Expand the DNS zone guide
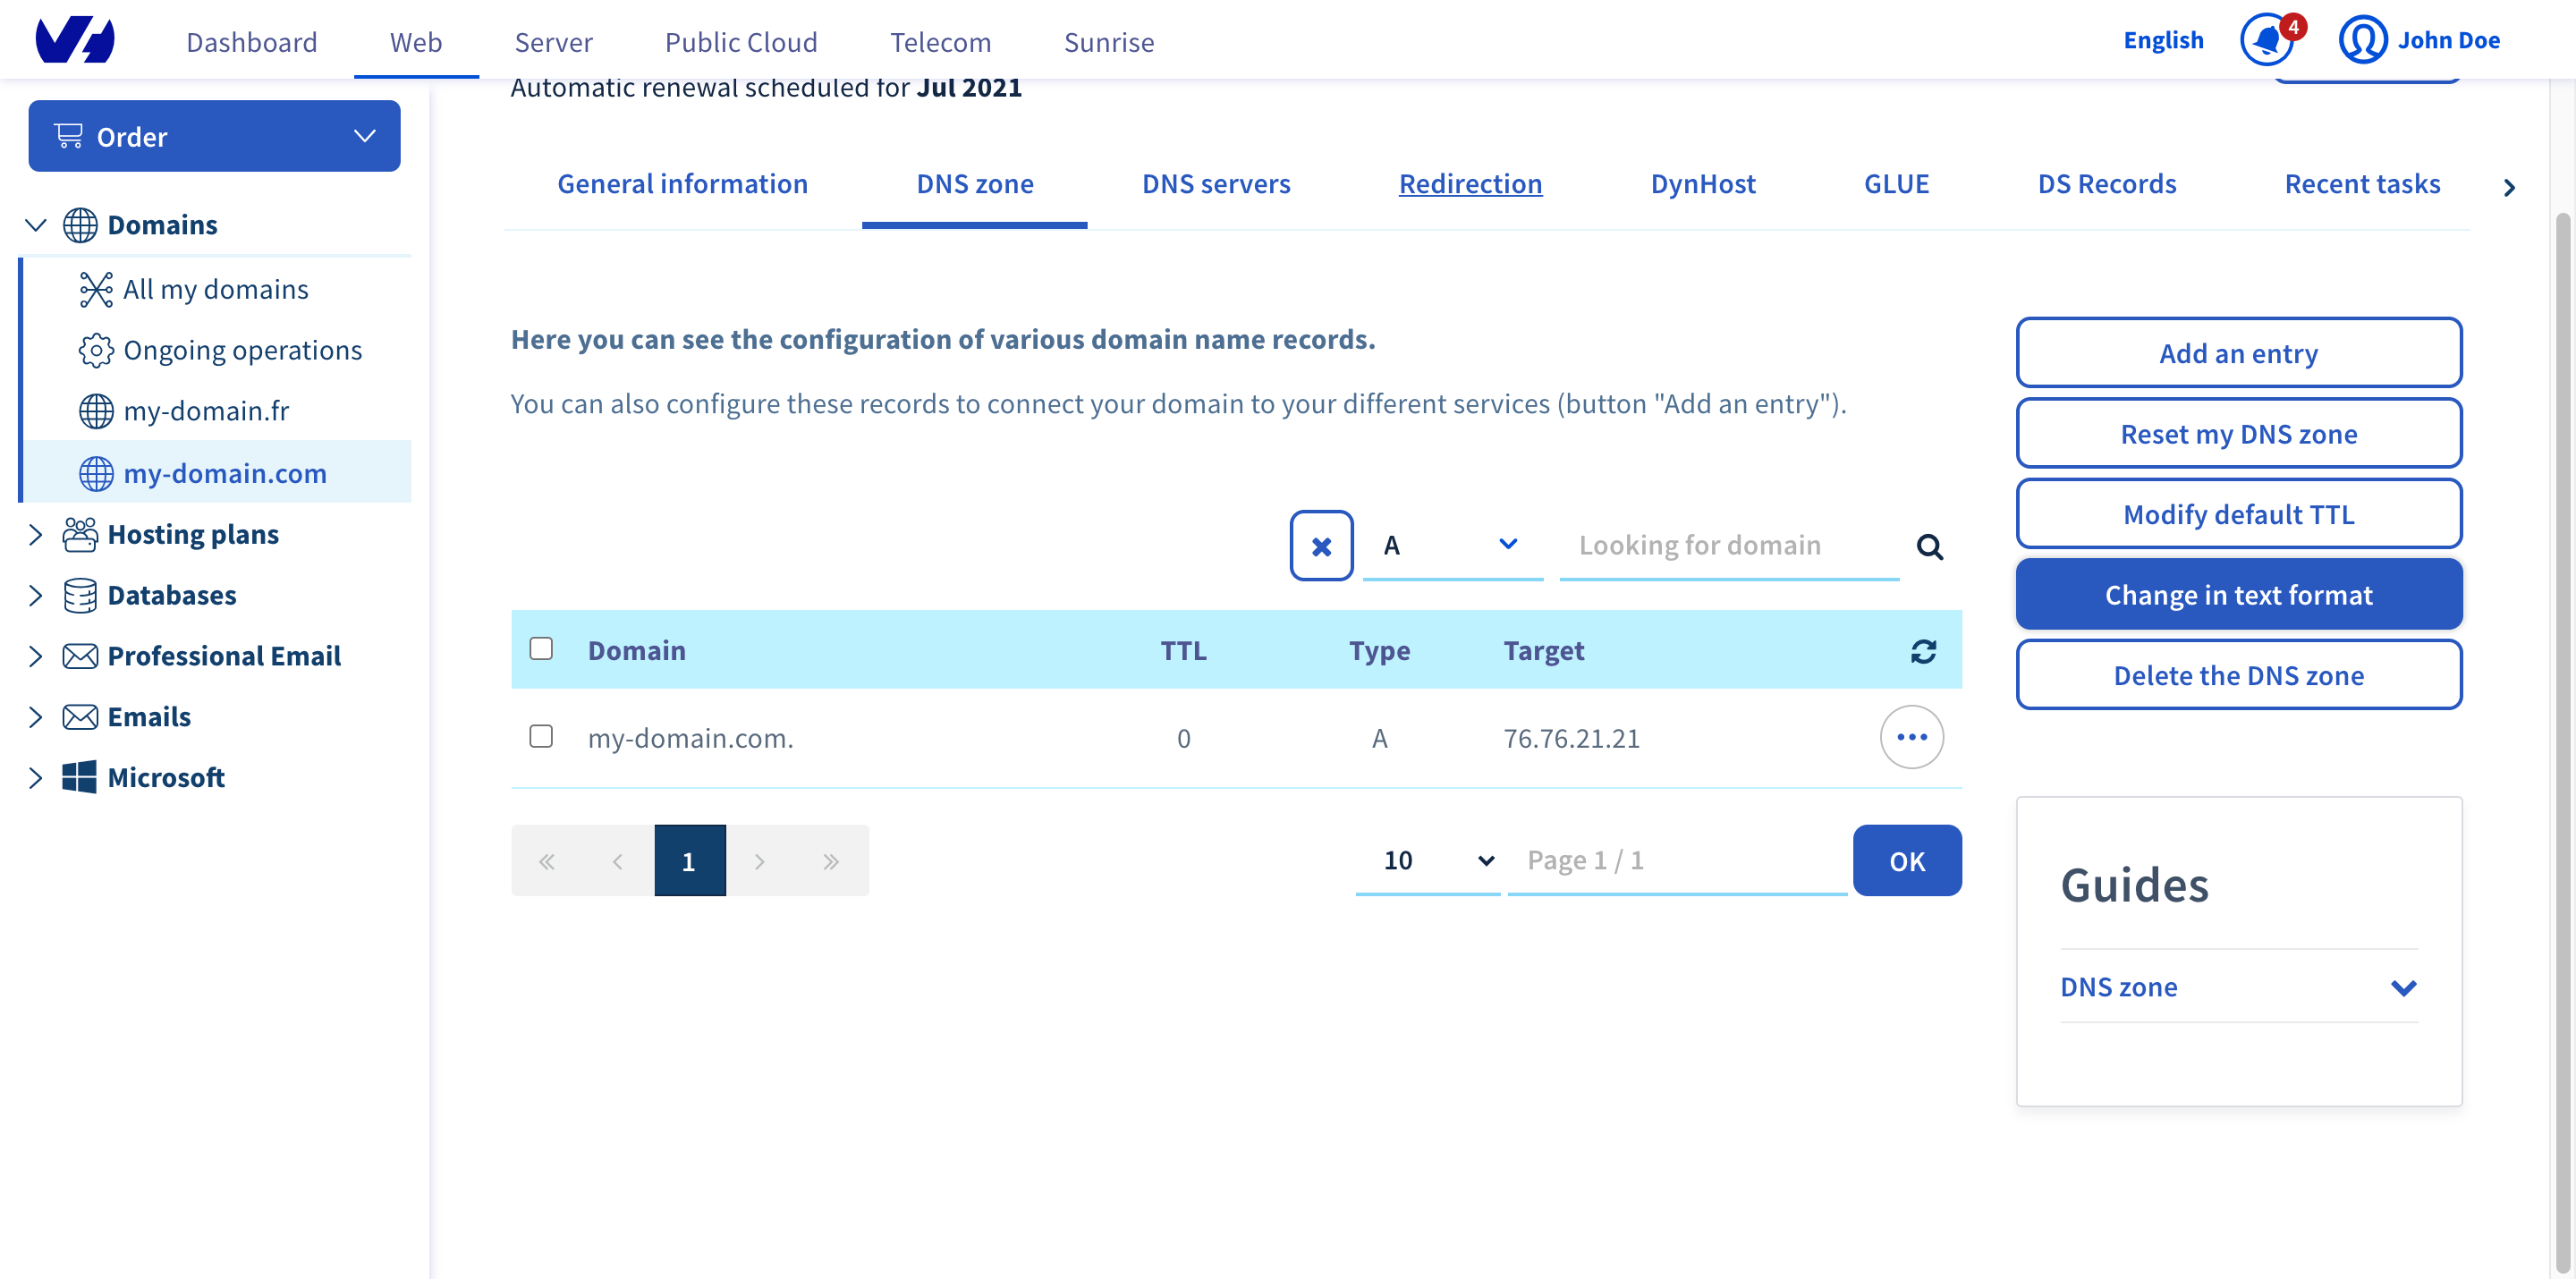The height and width of the screenshot is (1279, 2576). (2239, 987)
